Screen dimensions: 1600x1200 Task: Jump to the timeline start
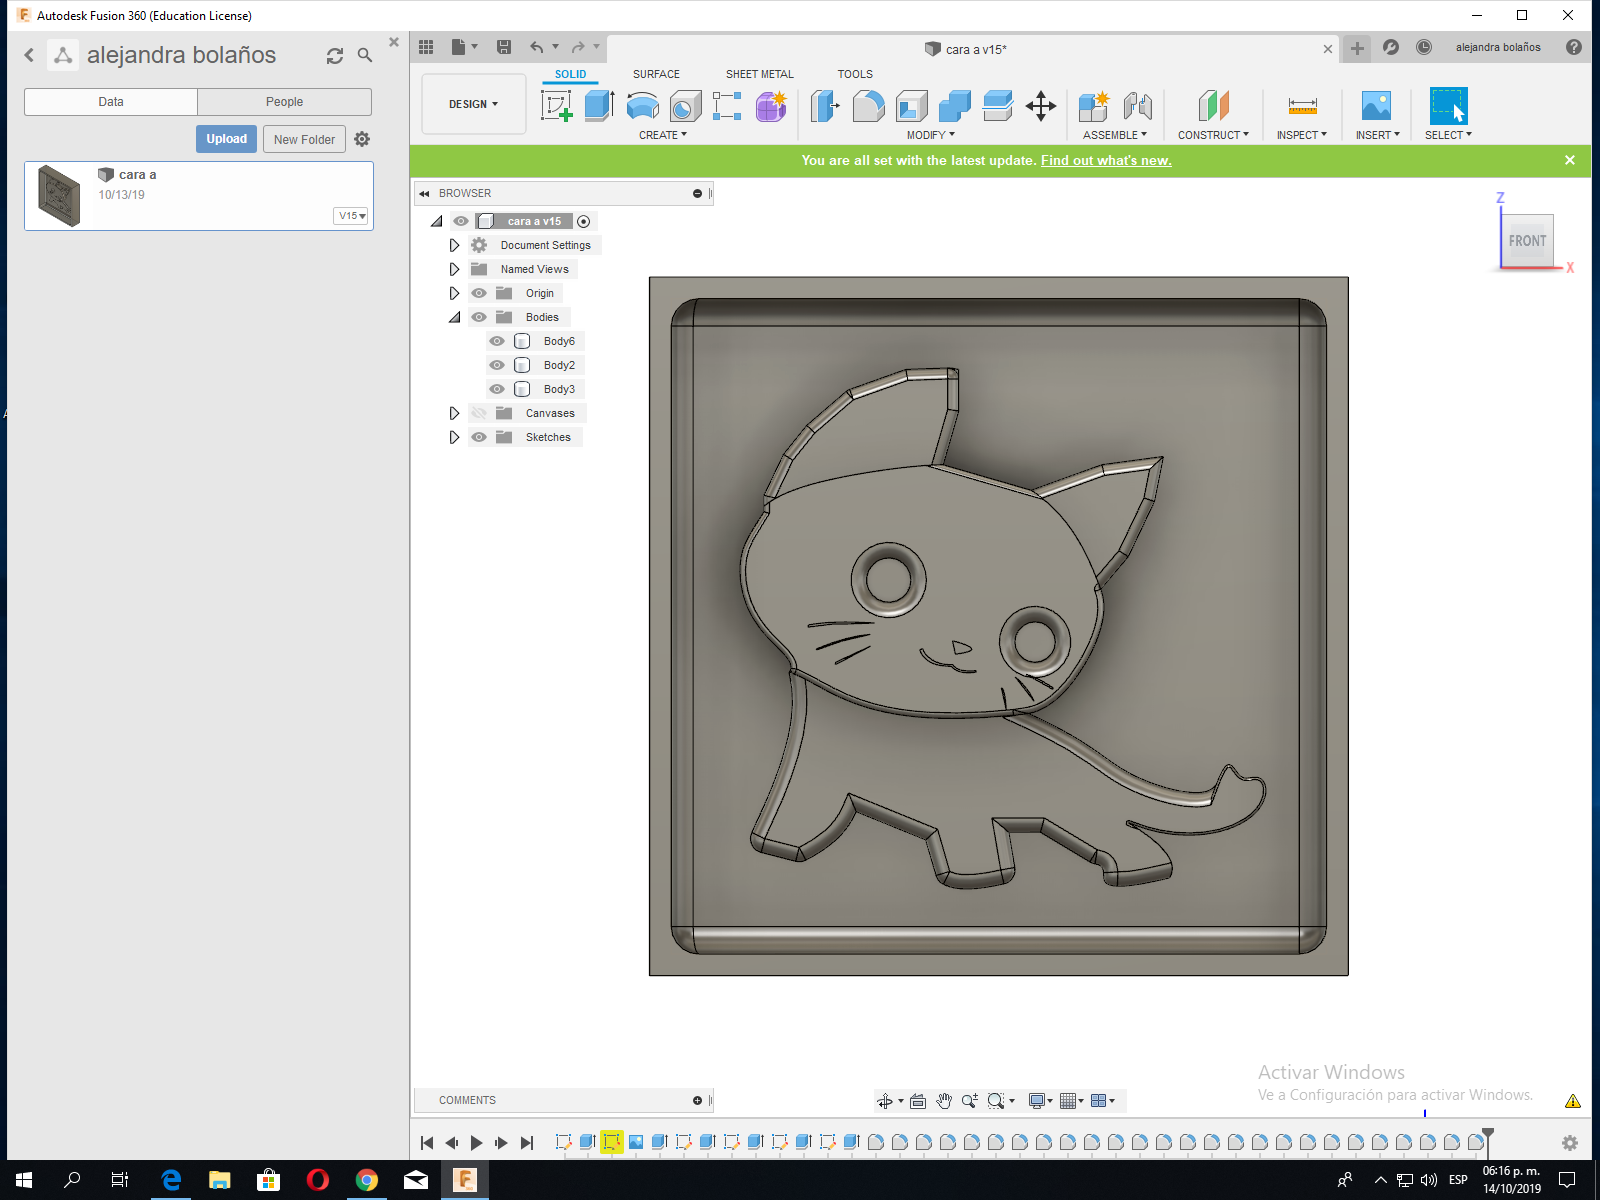[x=427, y=1143]
